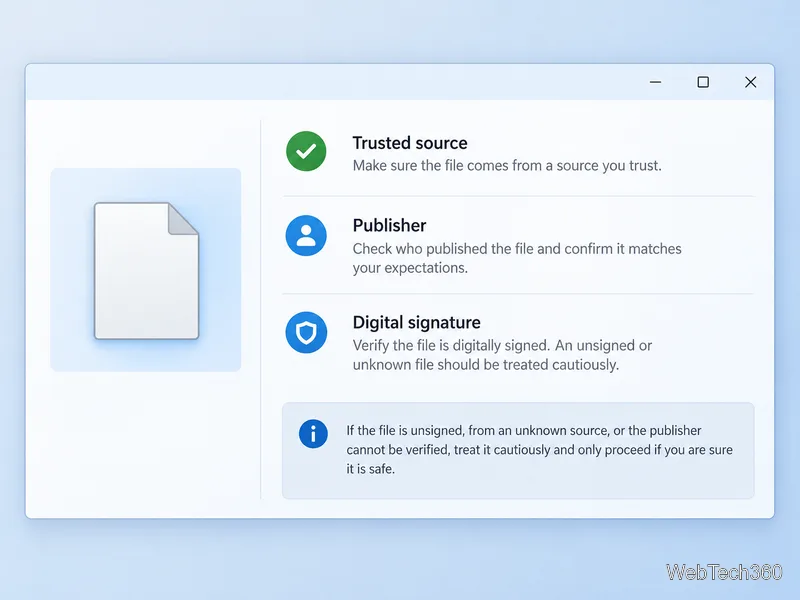Click the empty title bar area
This screenshot has height=600, width=800.
(x=332, y=82)
